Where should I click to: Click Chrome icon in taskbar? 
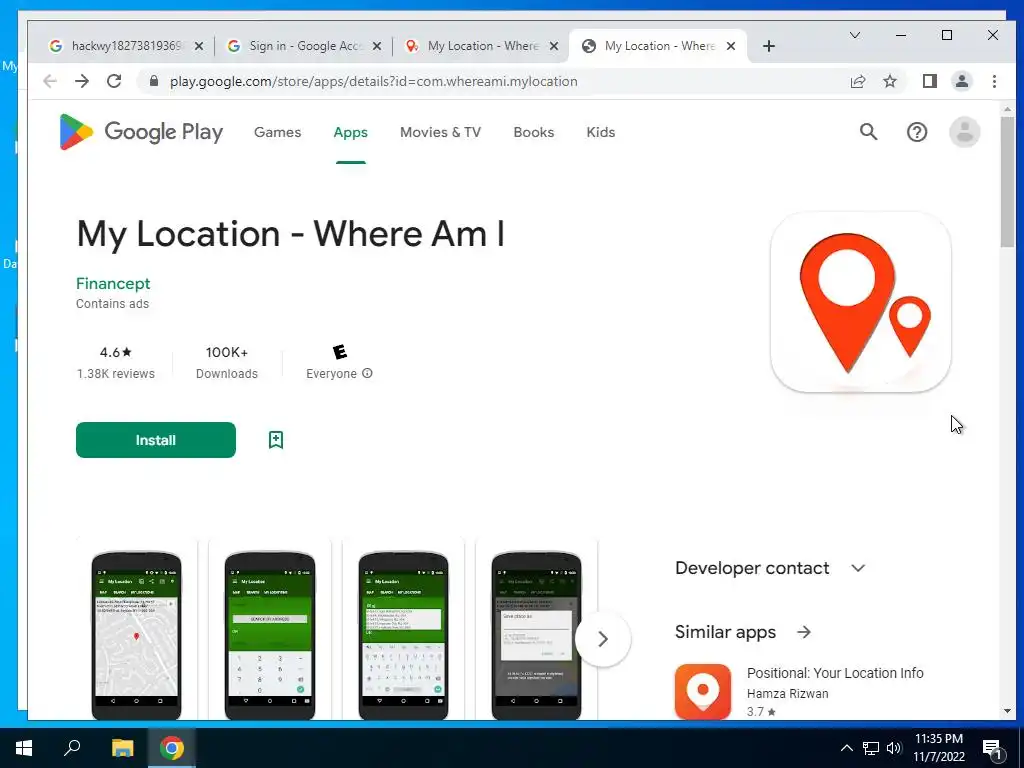pos(172,748)
